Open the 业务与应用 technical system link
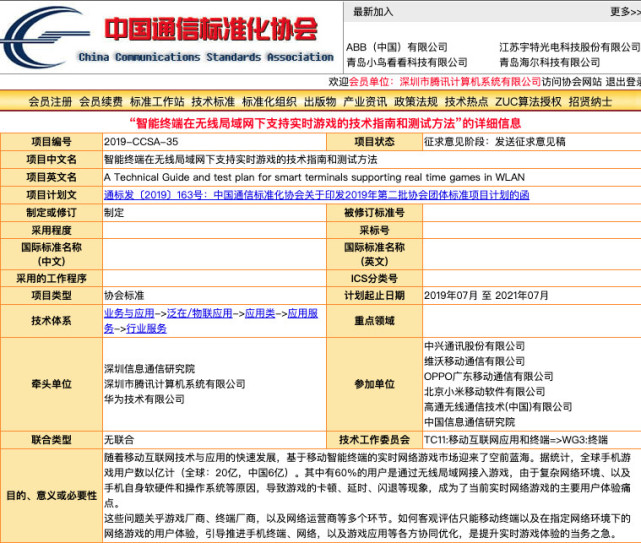 click(x=129, y=313)
